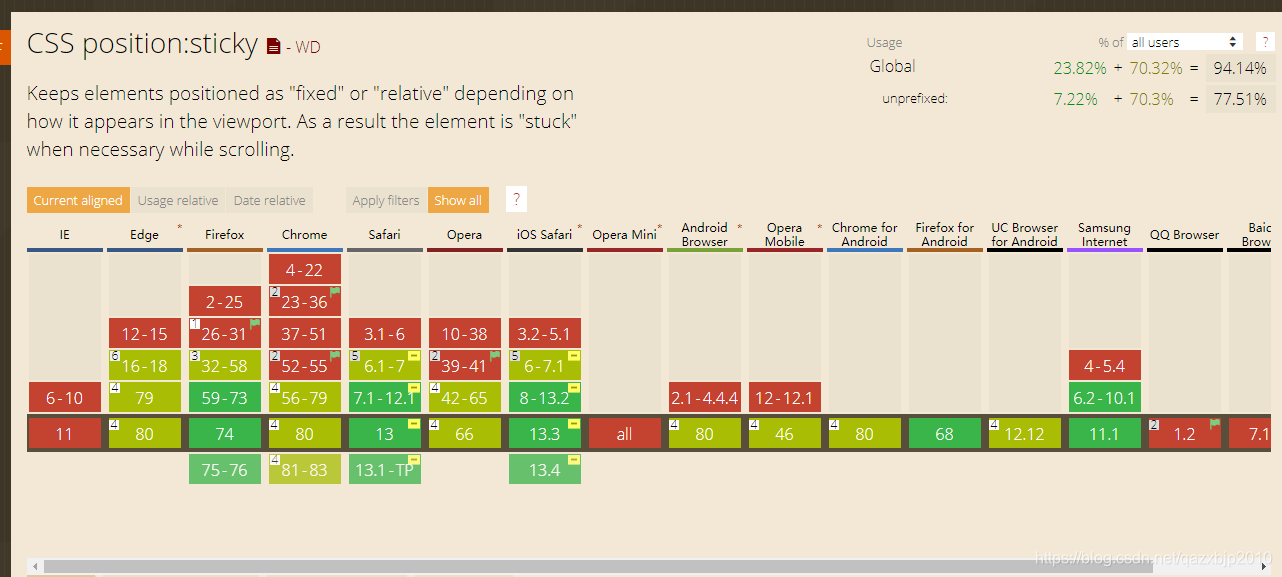Viewport: 1282px width, 577px height.
Task: Click the green flag on Firefox 26-31
Action: (255, 323)
